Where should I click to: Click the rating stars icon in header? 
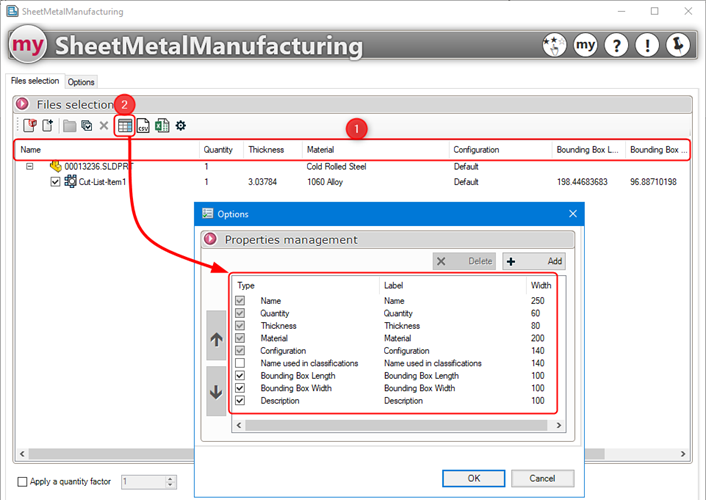coord(554,45)
